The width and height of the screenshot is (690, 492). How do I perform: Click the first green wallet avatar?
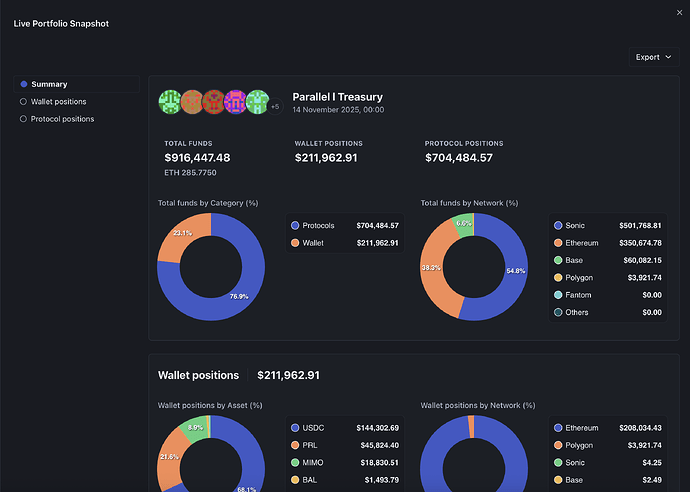point(170,102)
